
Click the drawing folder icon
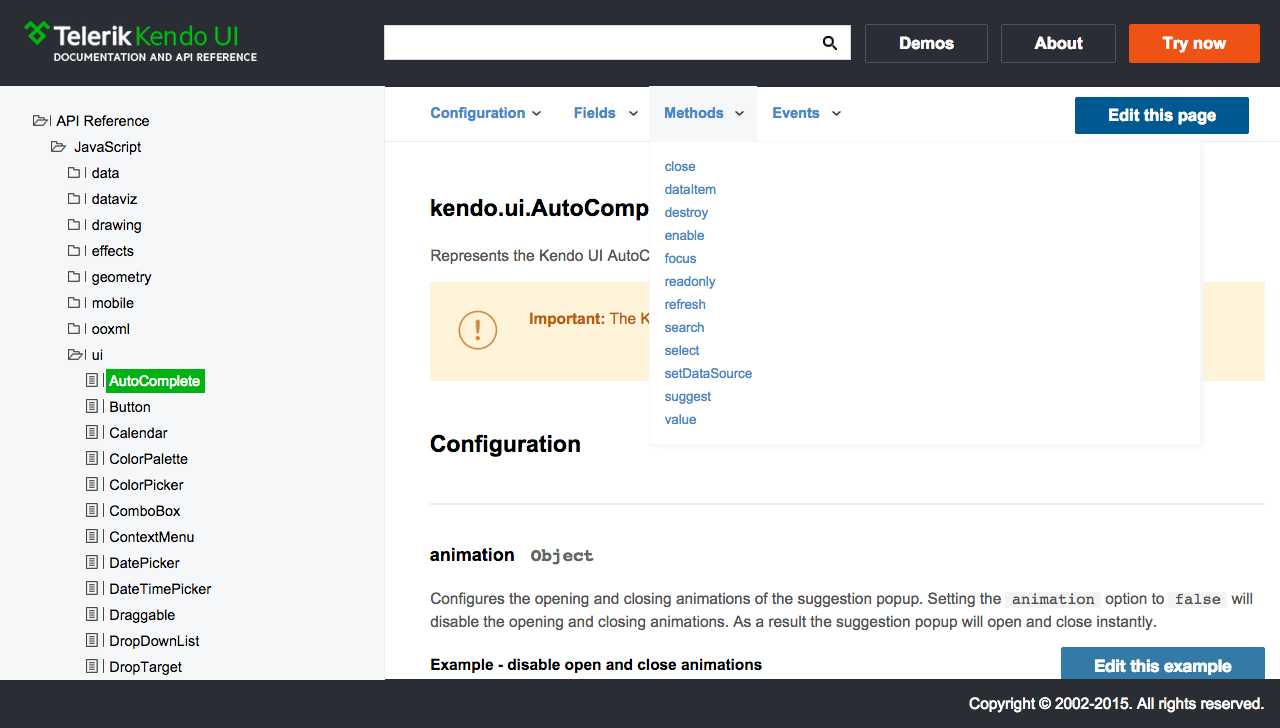tap(74, 225)
